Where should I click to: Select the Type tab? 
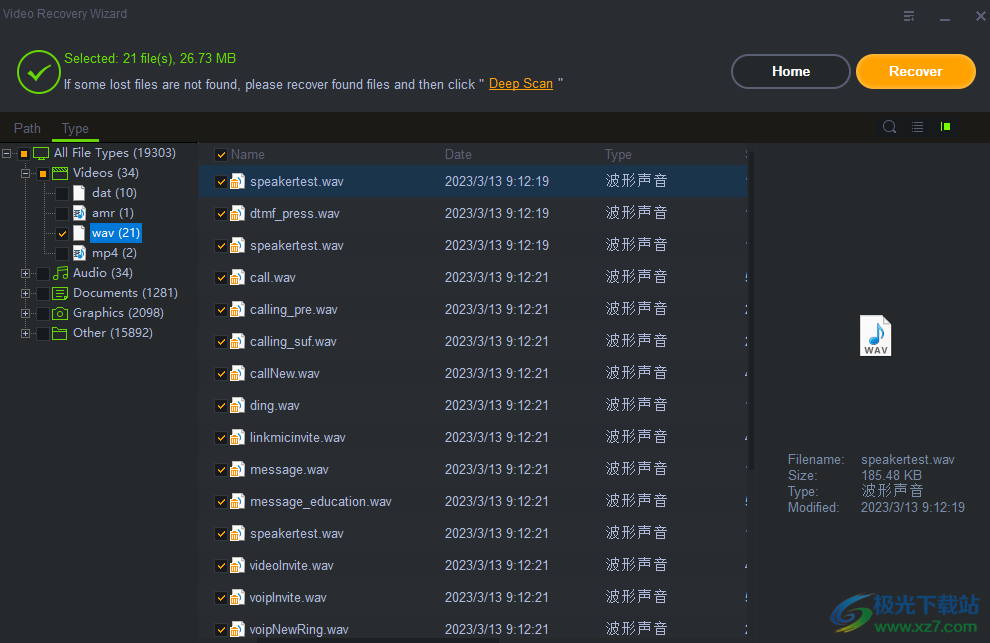click(x=75, y=128)
